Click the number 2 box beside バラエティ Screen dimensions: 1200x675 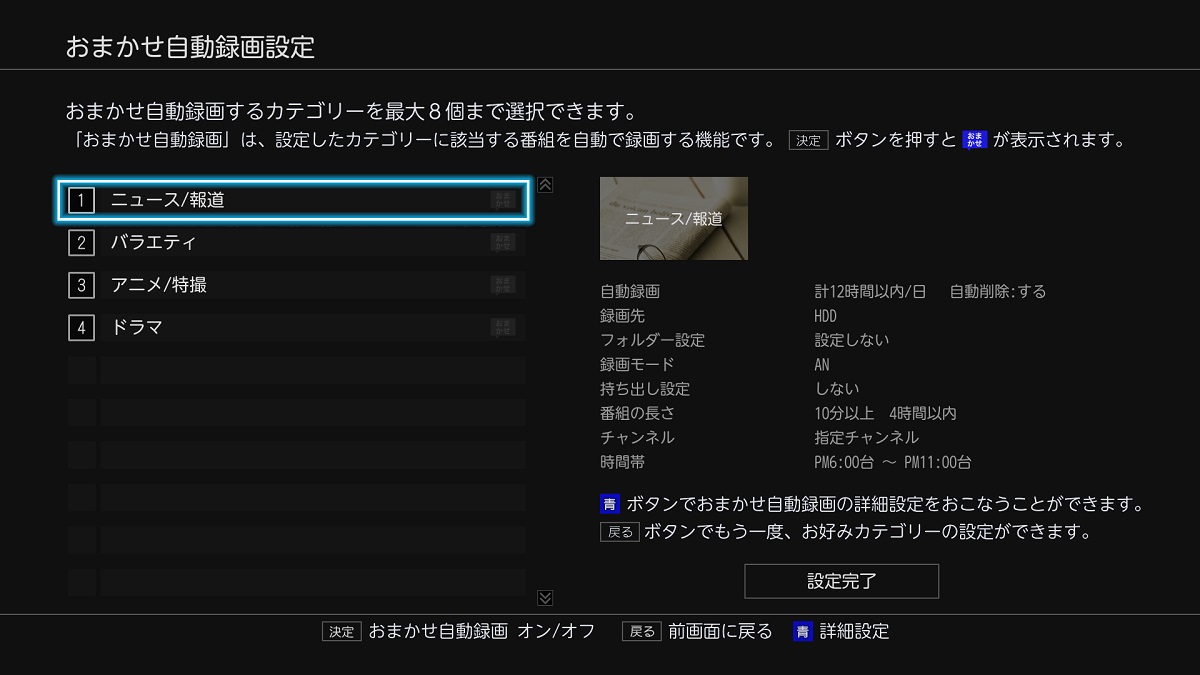tap(81, 243)
